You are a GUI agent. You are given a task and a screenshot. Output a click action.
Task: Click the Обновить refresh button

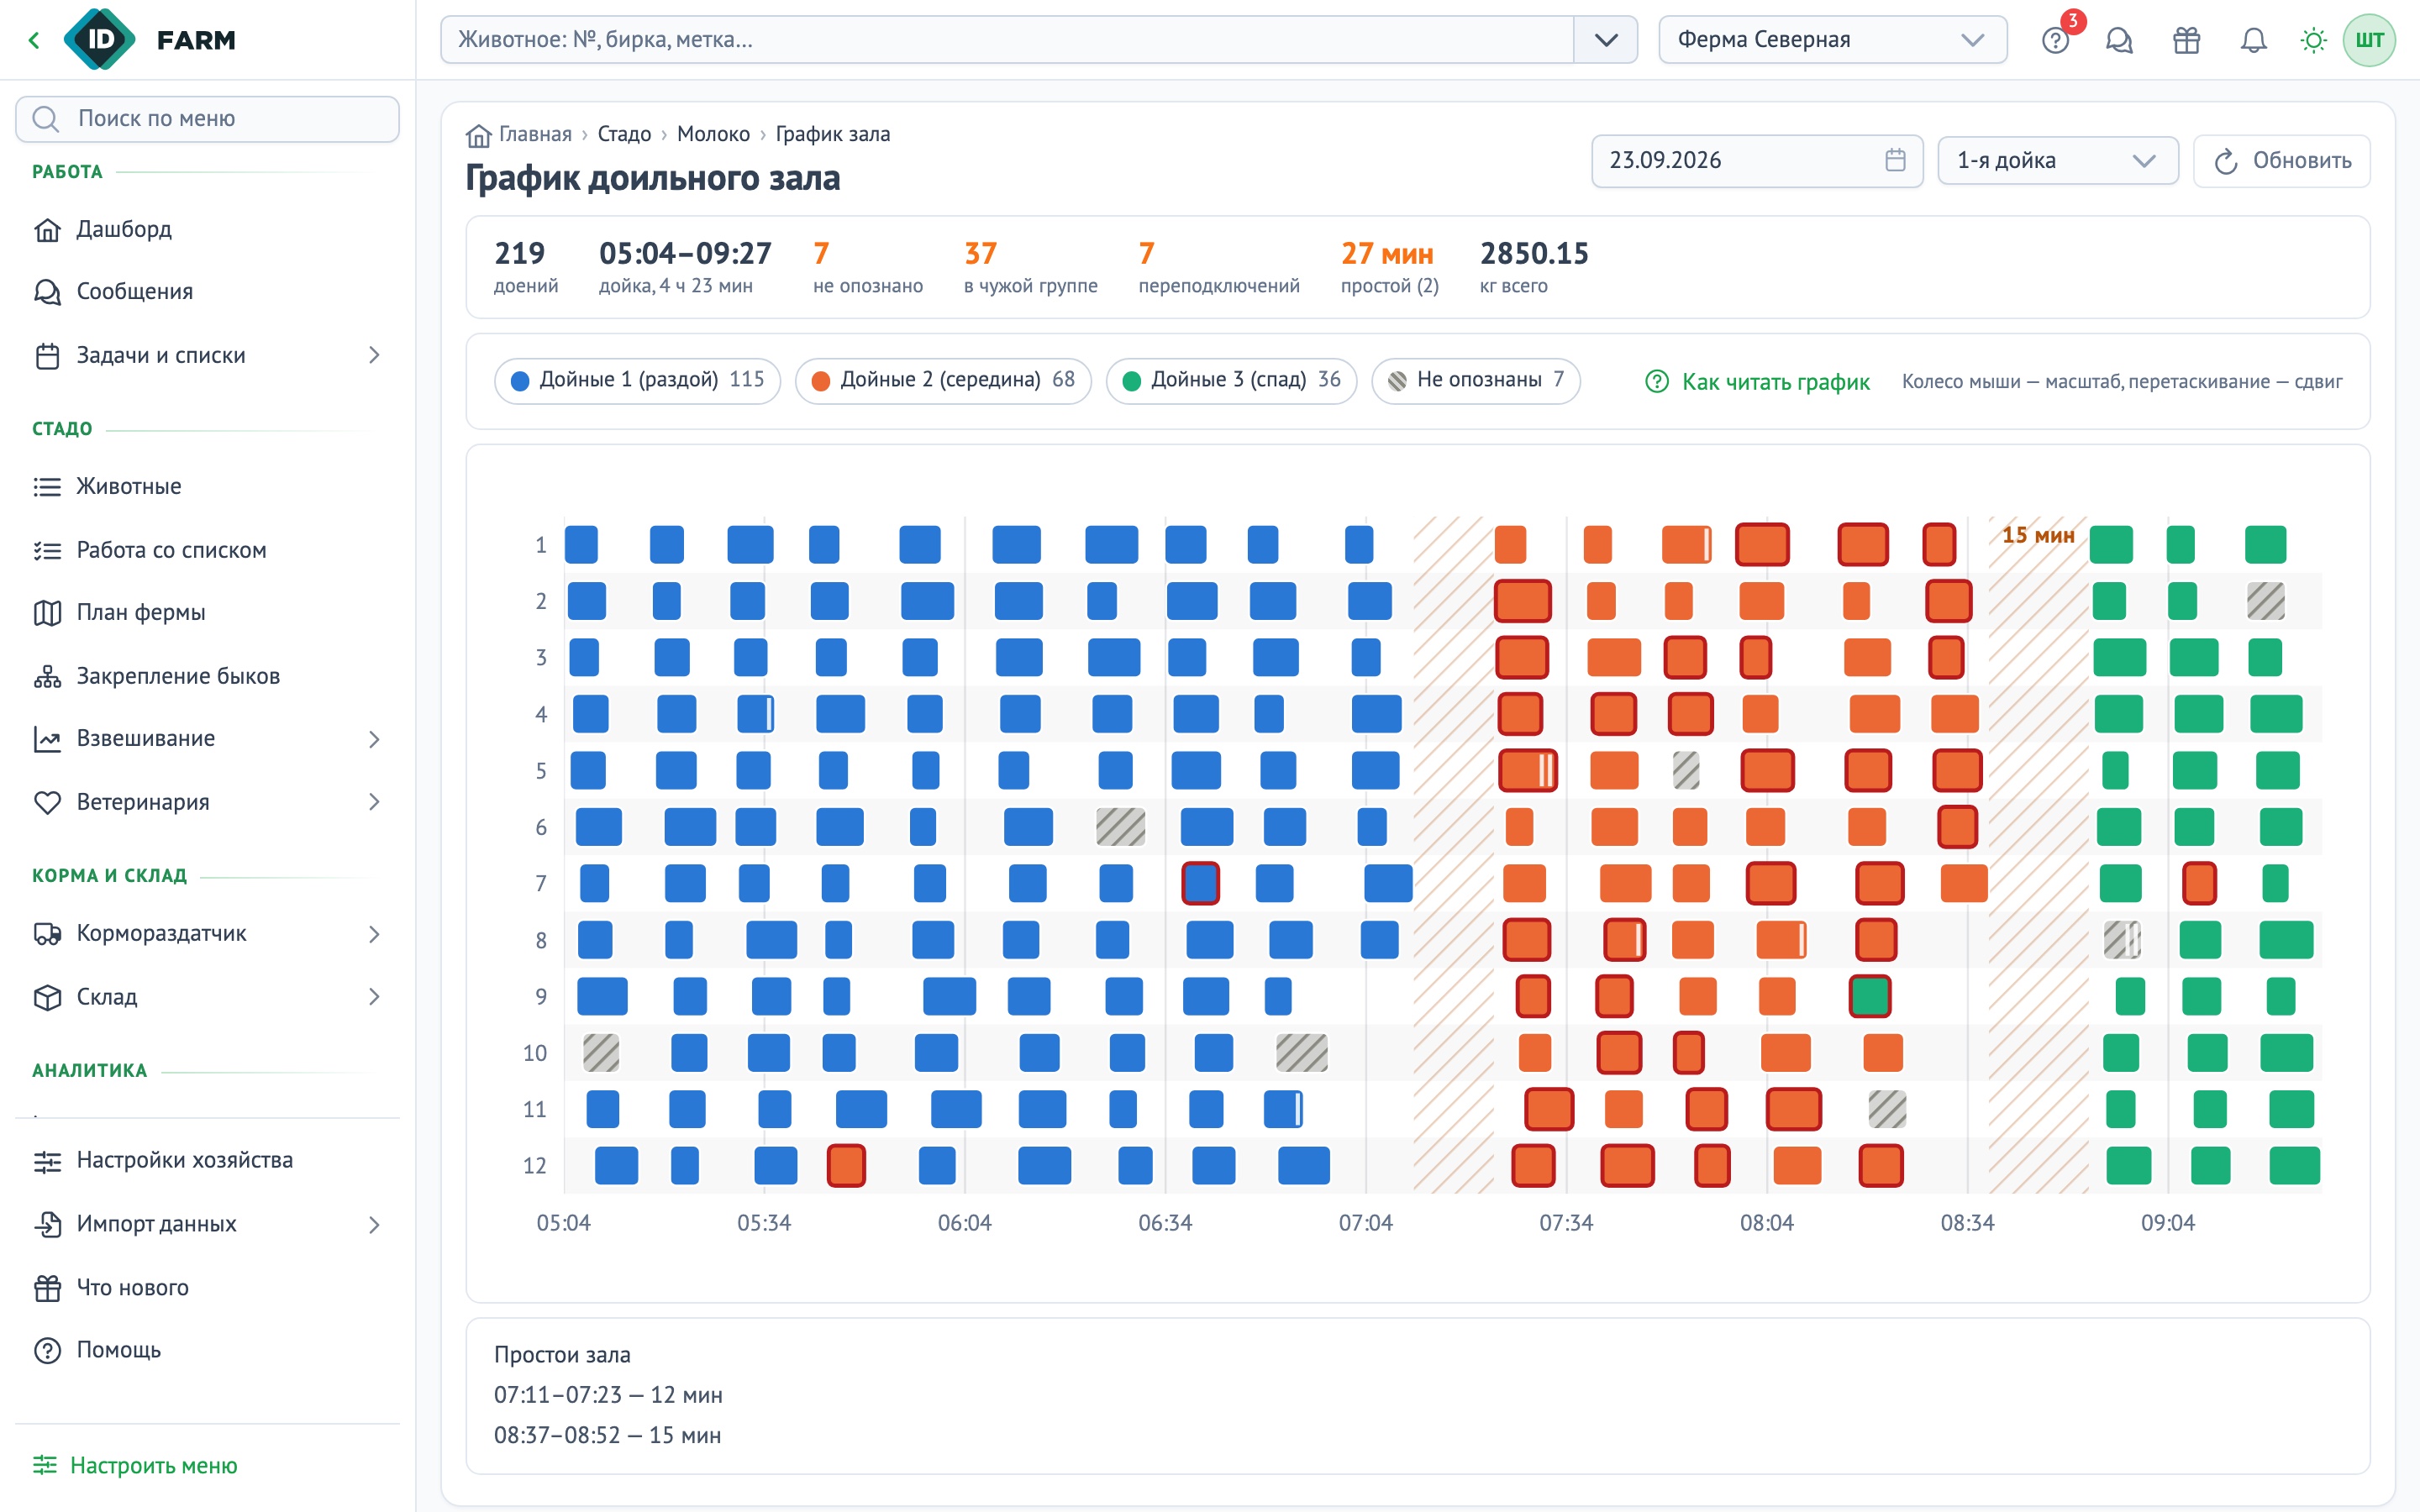coord(2282,160)
